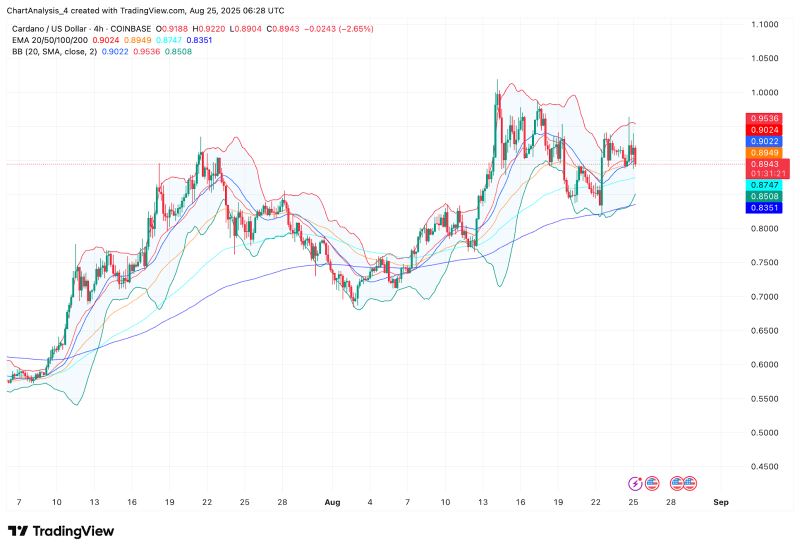Click the TradingView logo
Screen dimensions: 800x551
60,531
